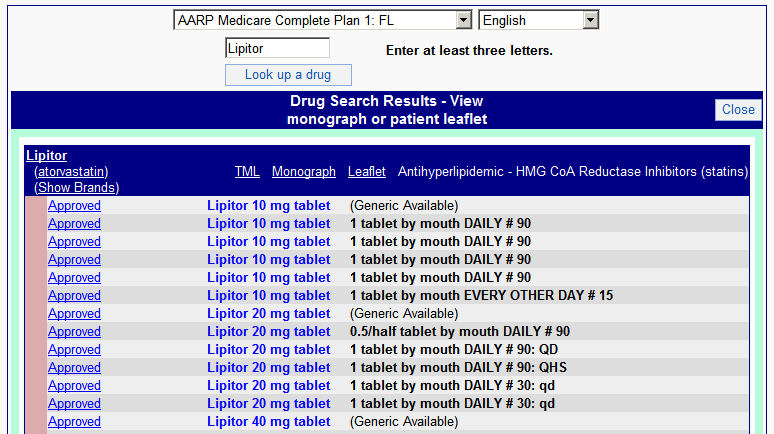The width and height of the screenshot is (774, 434).
Task: Click Approved link for Lipitor 40 mg tablet row
Action: (74, 422)
